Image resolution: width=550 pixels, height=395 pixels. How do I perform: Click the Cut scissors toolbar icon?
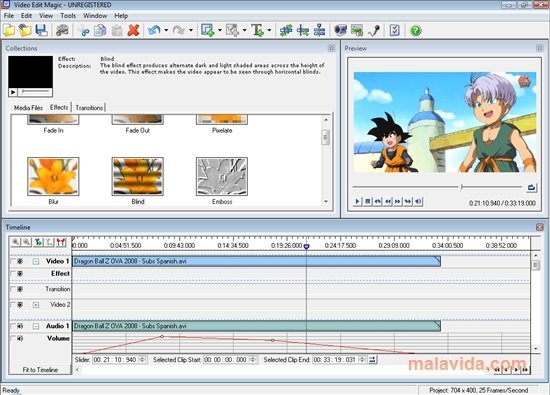(x=83, y=31)
